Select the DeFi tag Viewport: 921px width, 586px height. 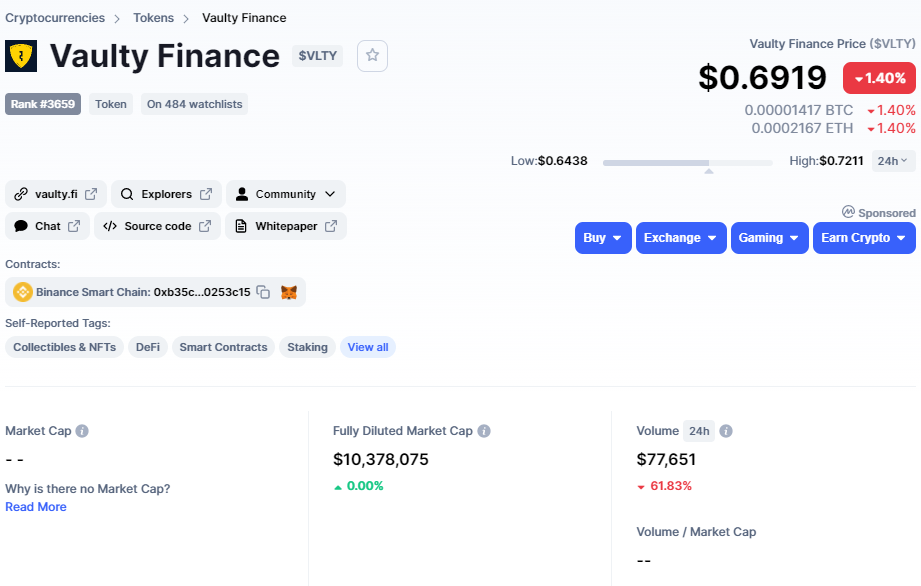[x=148, y=347]
